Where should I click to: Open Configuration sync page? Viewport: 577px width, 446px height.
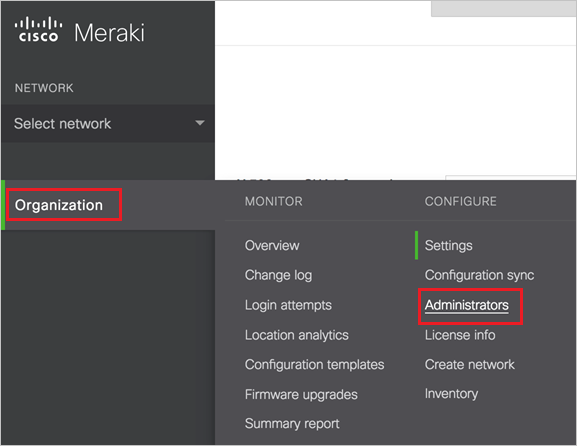(x=479, y=275)
